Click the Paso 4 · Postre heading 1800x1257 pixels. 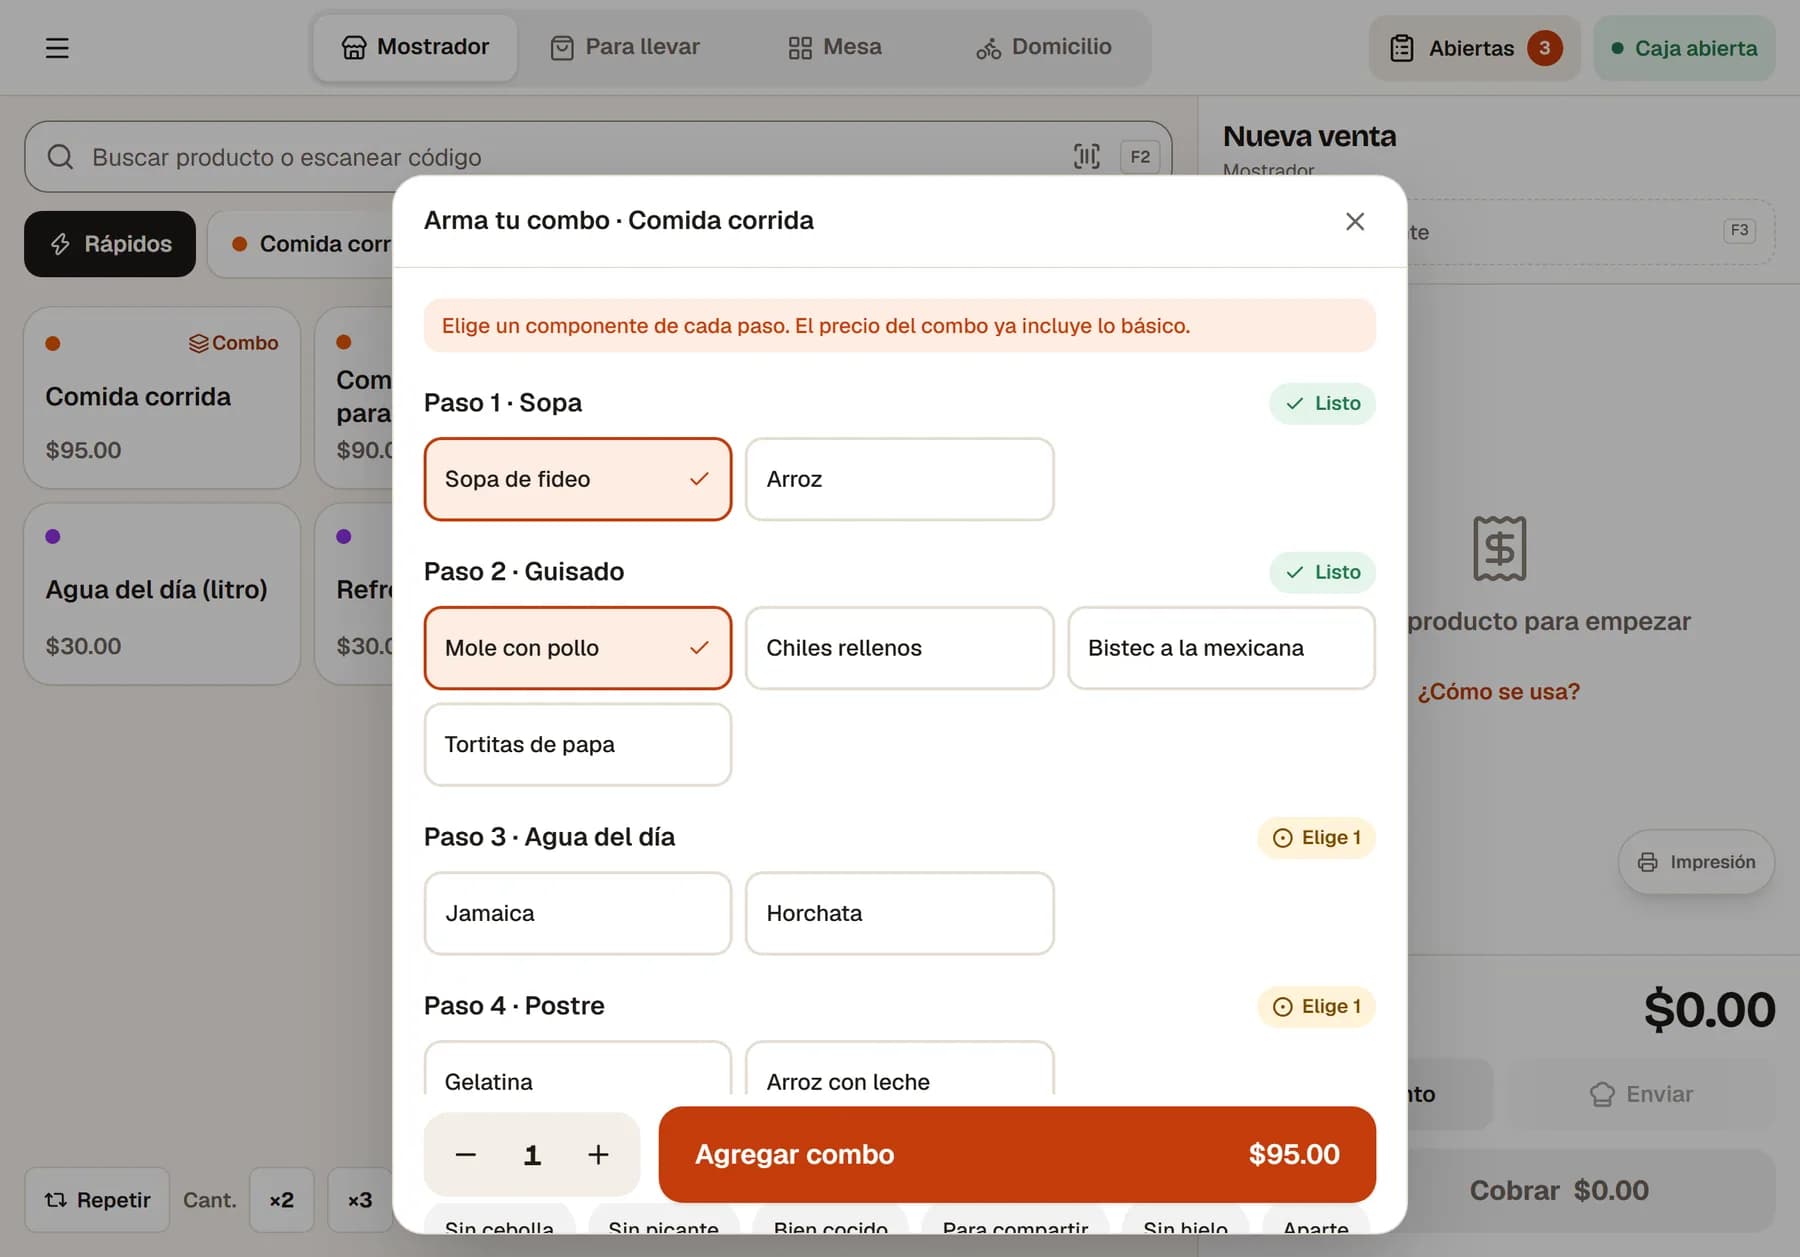pos(514,1006)
